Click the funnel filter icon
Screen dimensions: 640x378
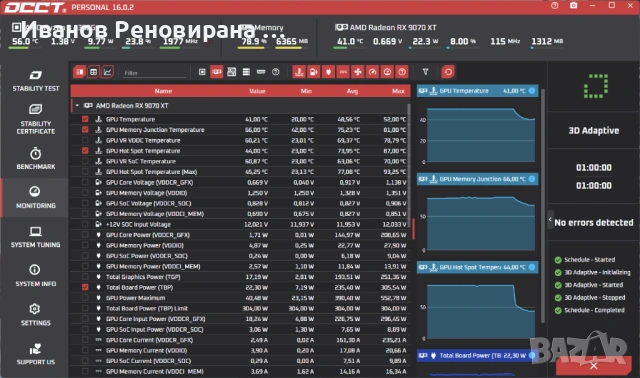425,72
